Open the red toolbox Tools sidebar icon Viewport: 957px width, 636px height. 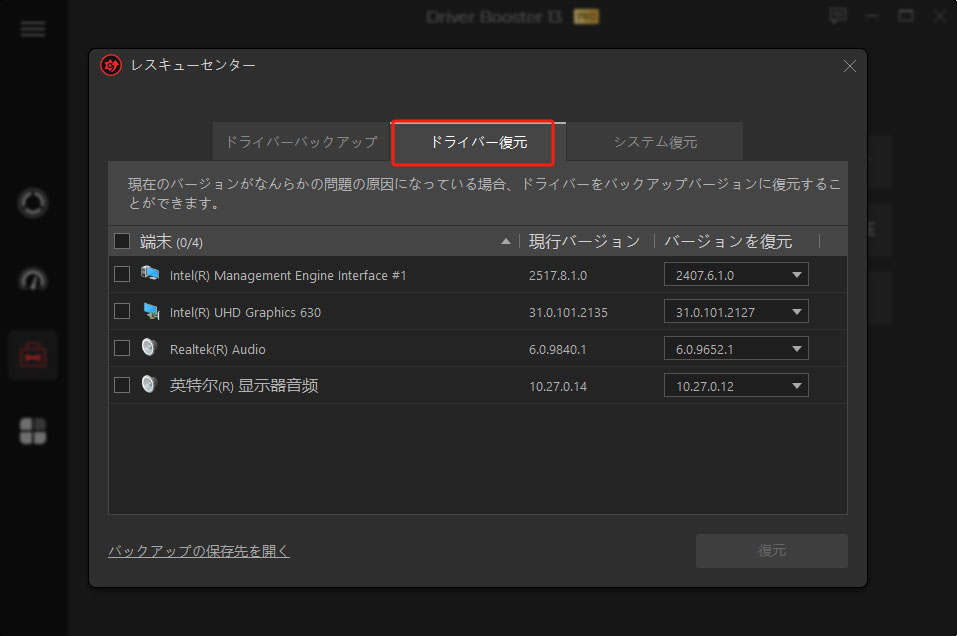tap(33, 355)
